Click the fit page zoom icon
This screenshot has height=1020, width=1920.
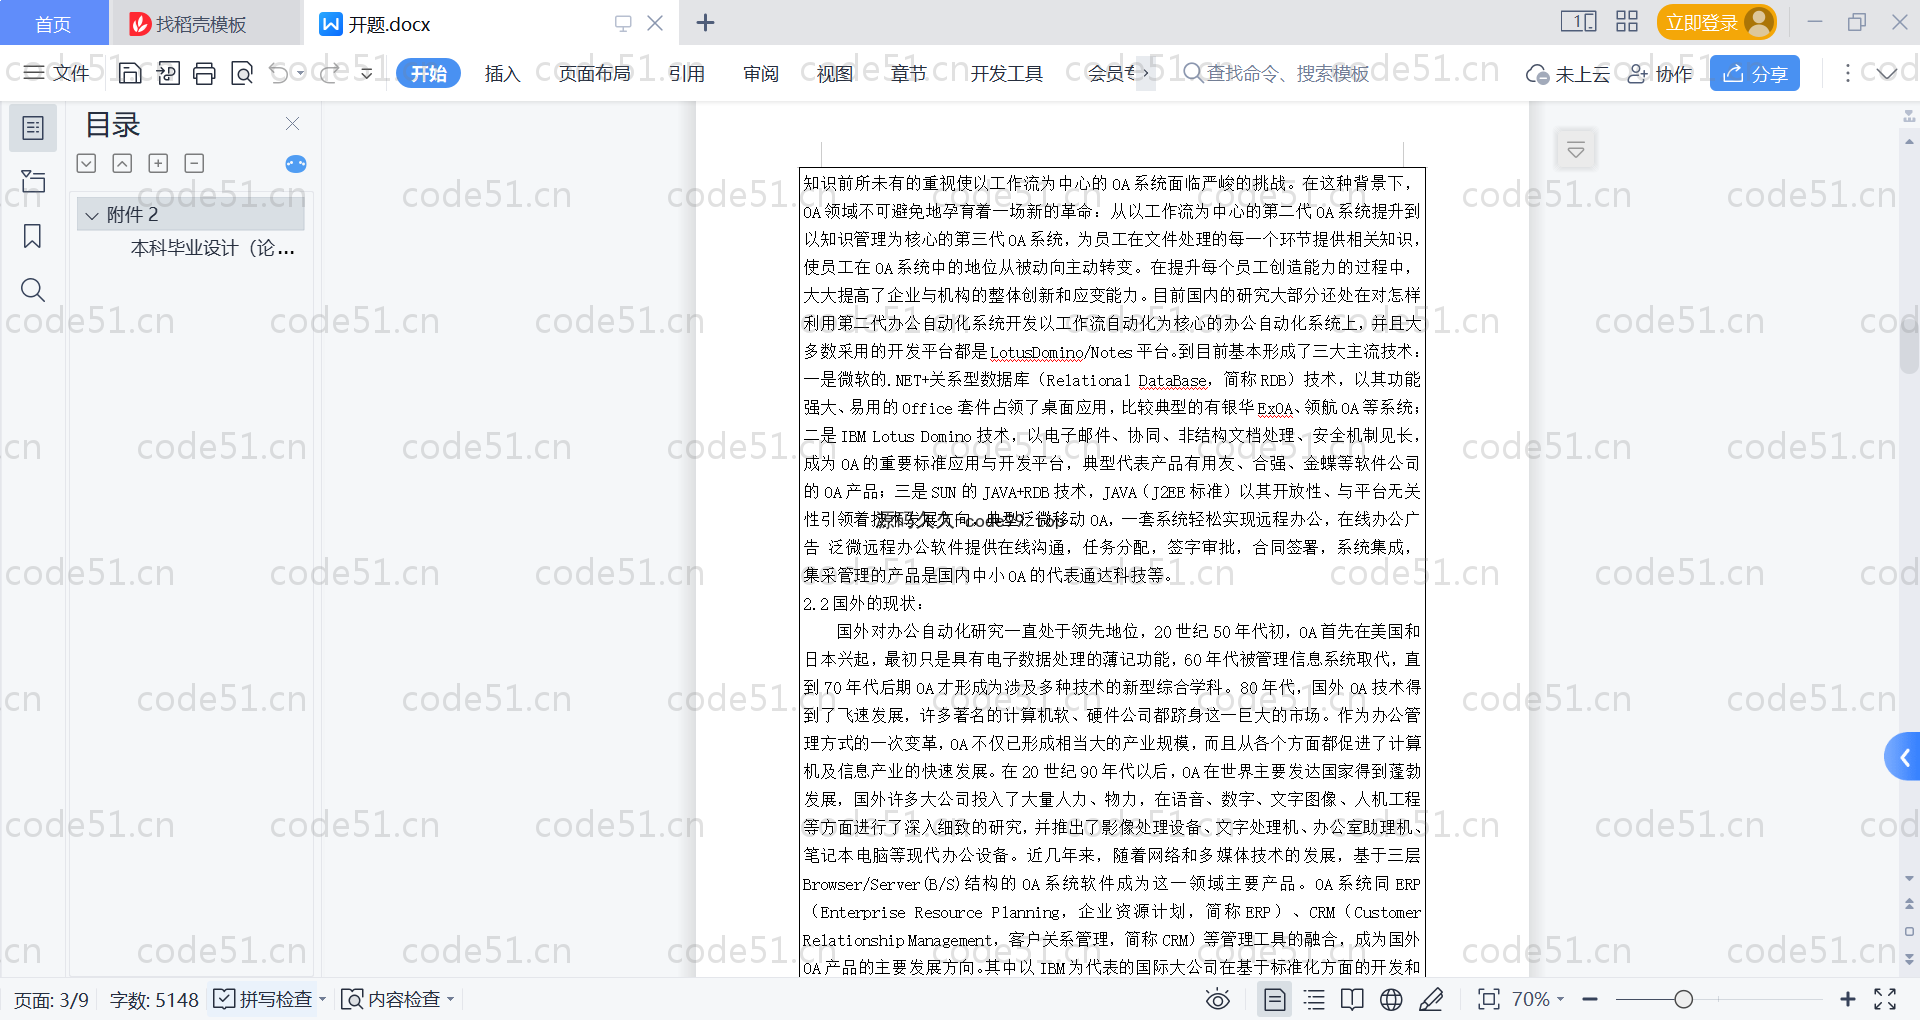(x=1489, y=999)
